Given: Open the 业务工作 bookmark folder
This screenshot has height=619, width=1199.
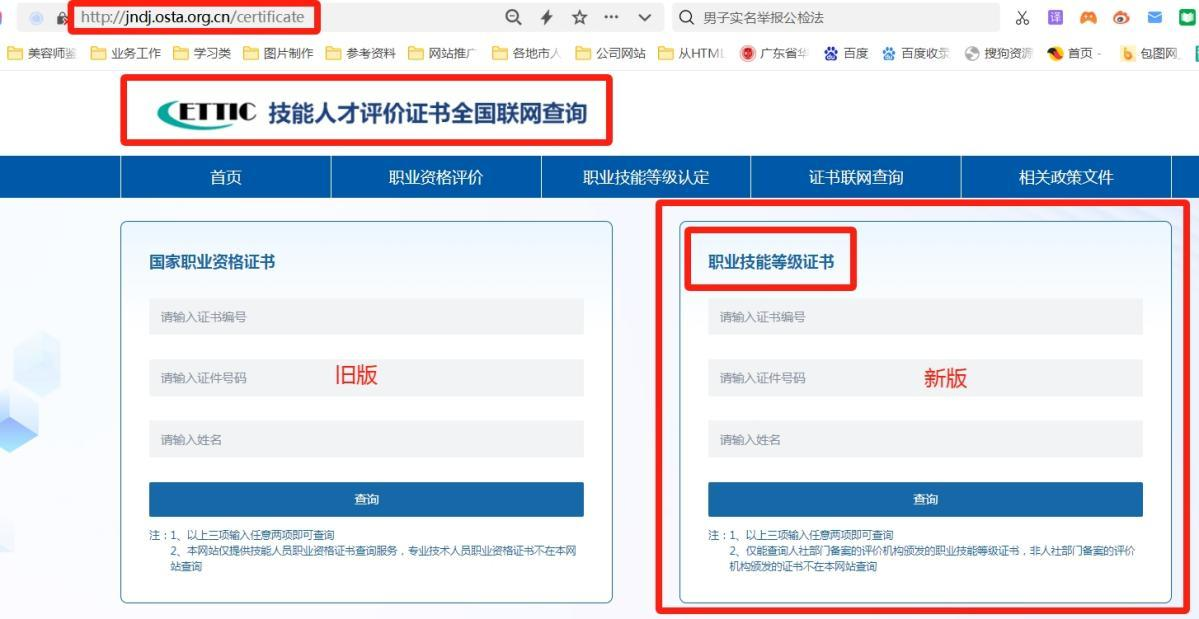Looking at the screenshot, I should point(125,53).
